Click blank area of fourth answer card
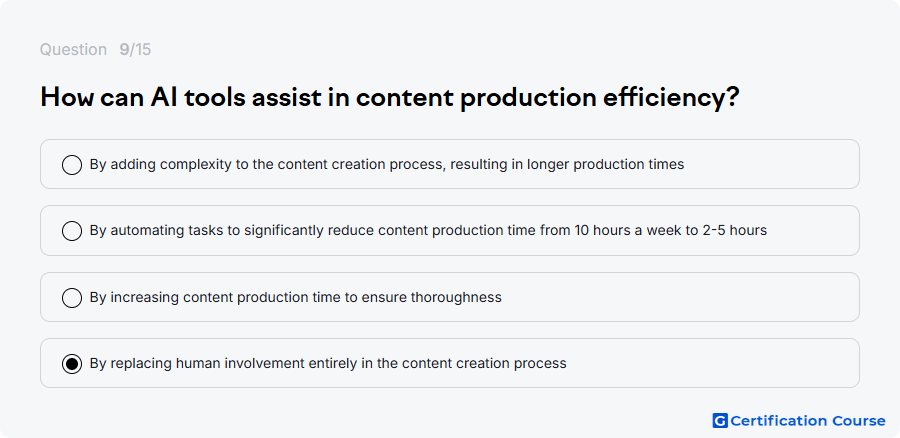Viewport: 900px width, 438px height. point(712,363)
